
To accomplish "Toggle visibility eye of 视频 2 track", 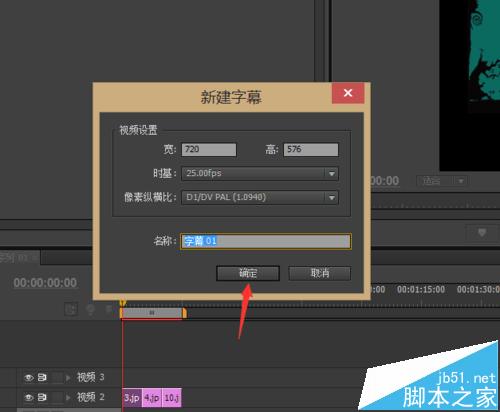I will click(29, 397).
